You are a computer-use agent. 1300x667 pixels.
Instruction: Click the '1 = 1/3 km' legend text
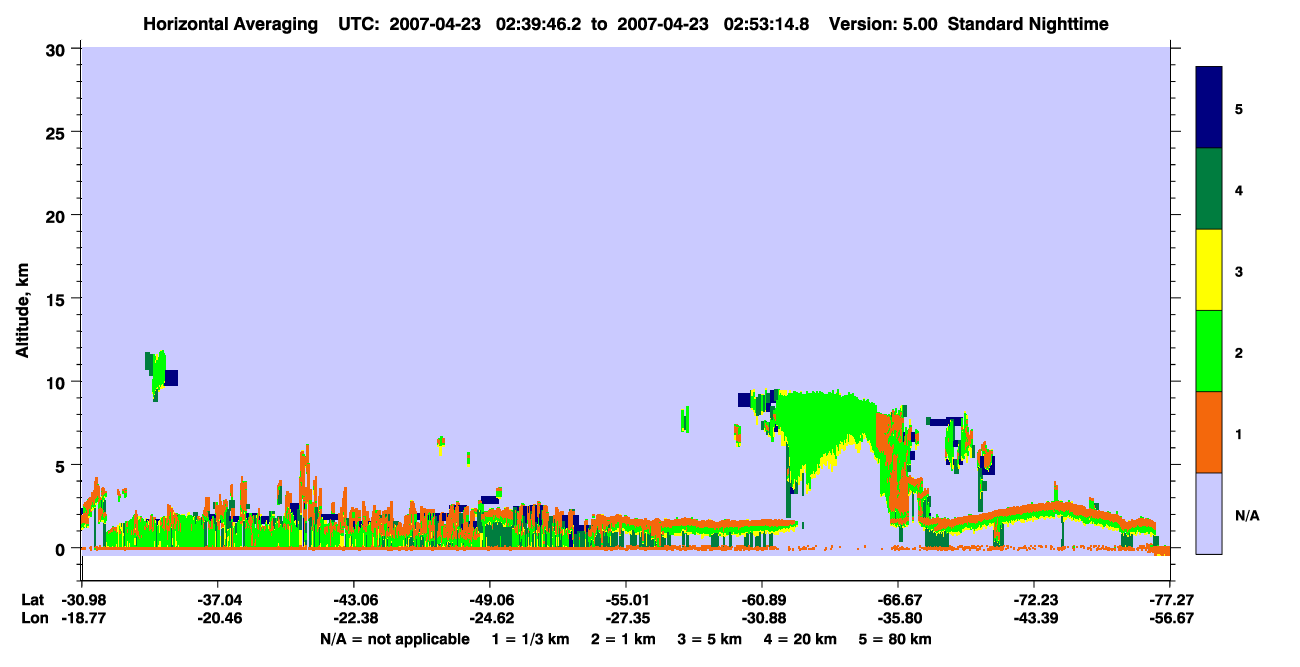(x=530, y=639)
